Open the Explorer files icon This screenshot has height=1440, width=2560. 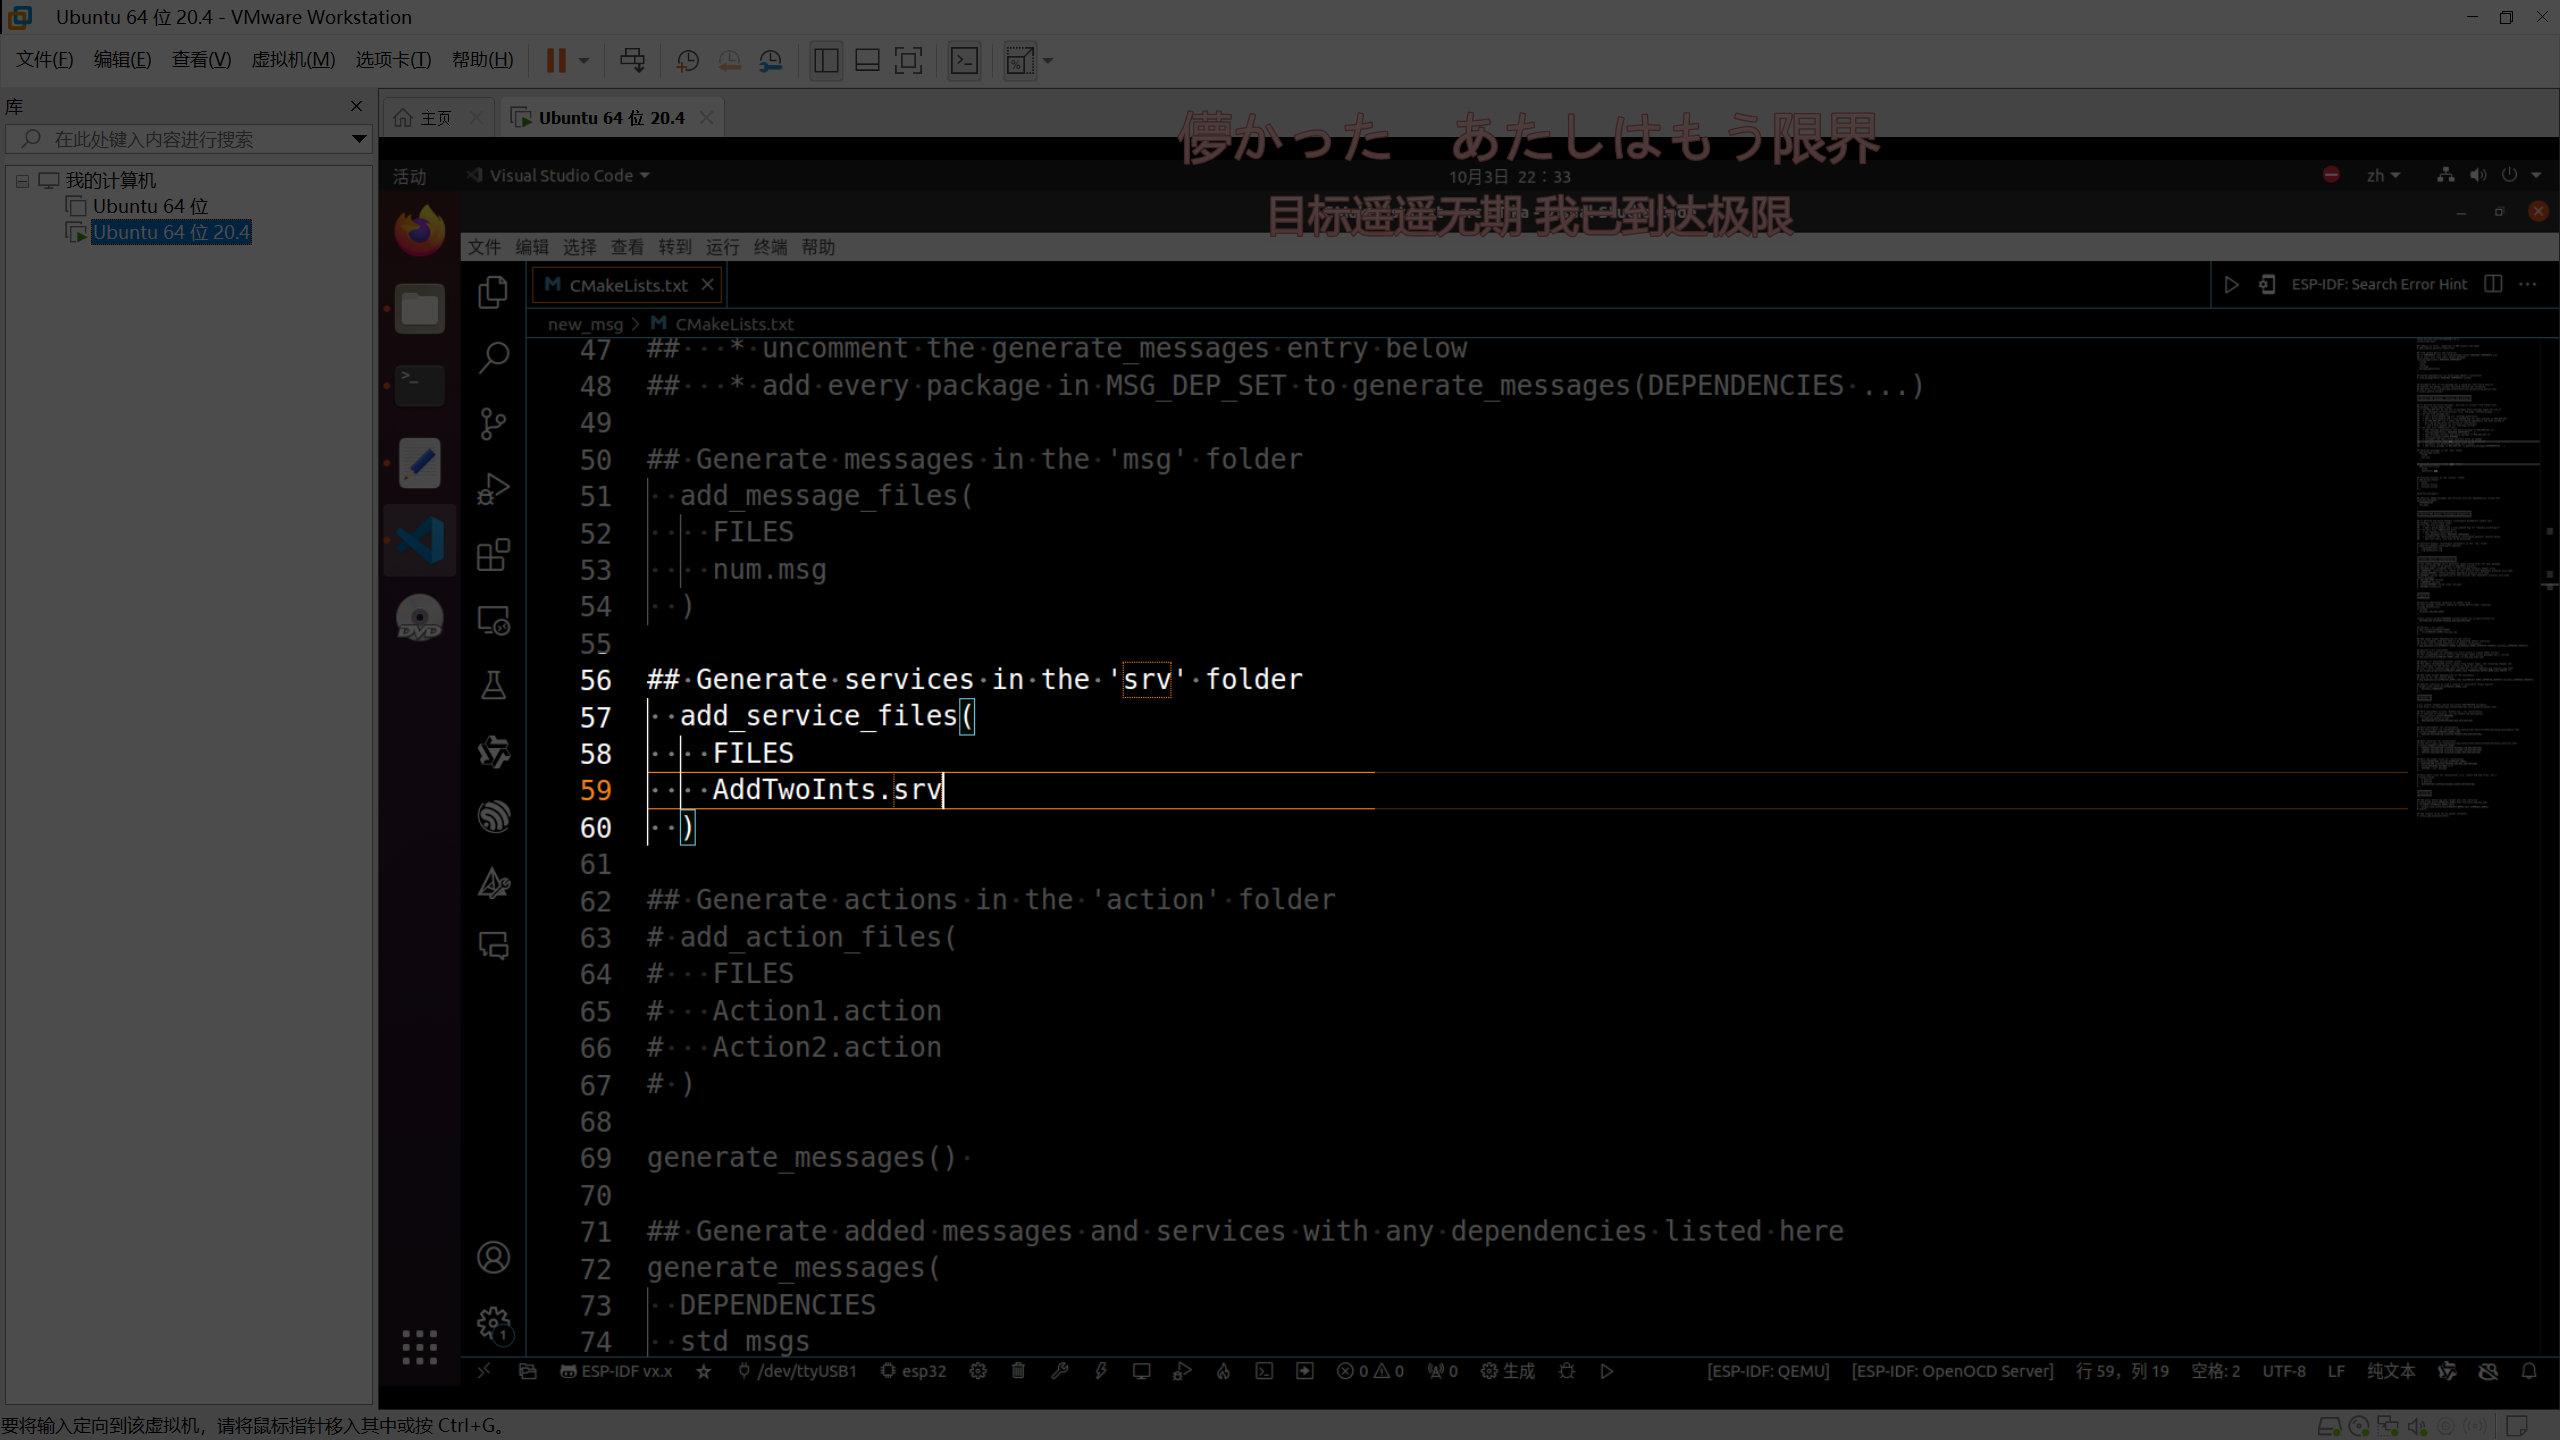[x=494, y=292]
